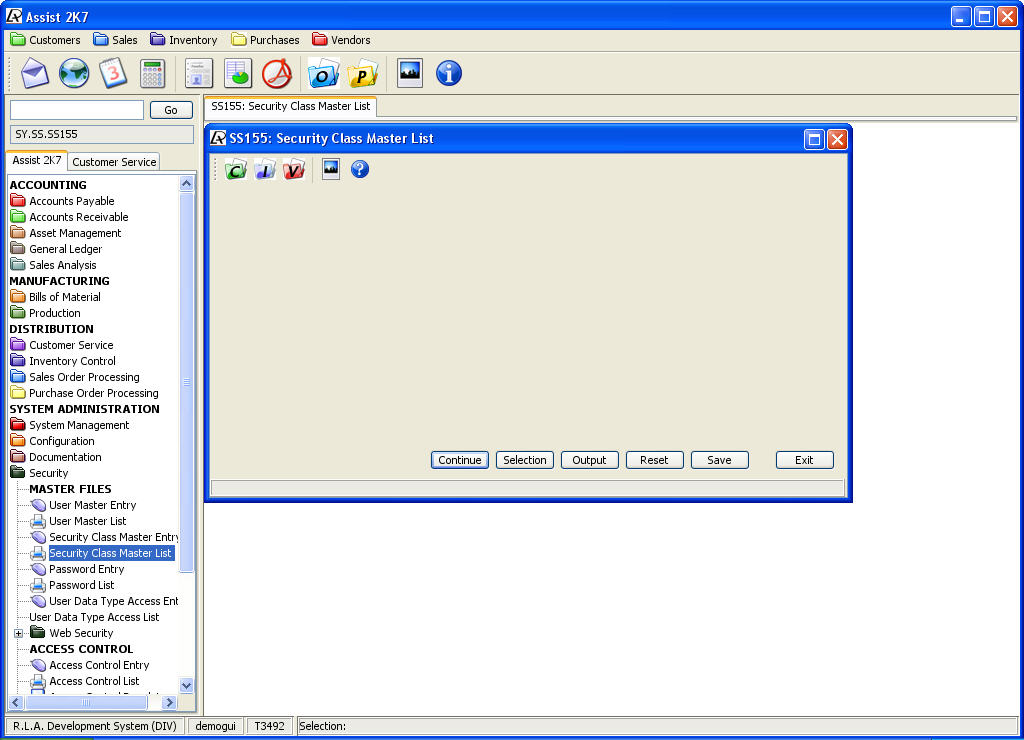Open the Inventory menu
Screen dimensions: 1024x740
click(184, 40)
